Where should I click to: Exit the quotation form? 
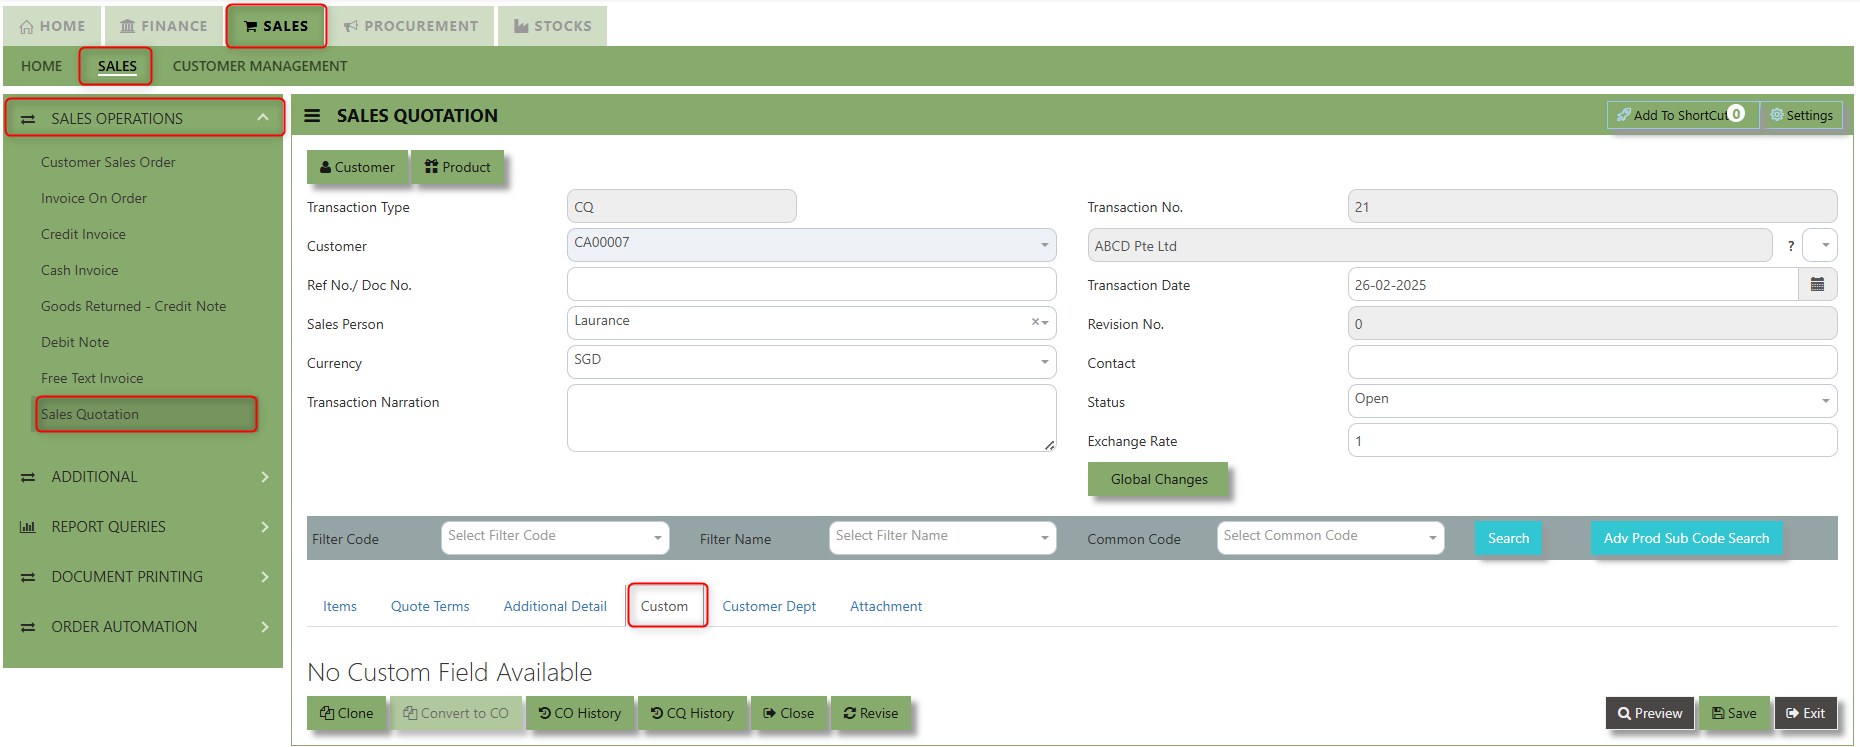tap(1805, 713)
